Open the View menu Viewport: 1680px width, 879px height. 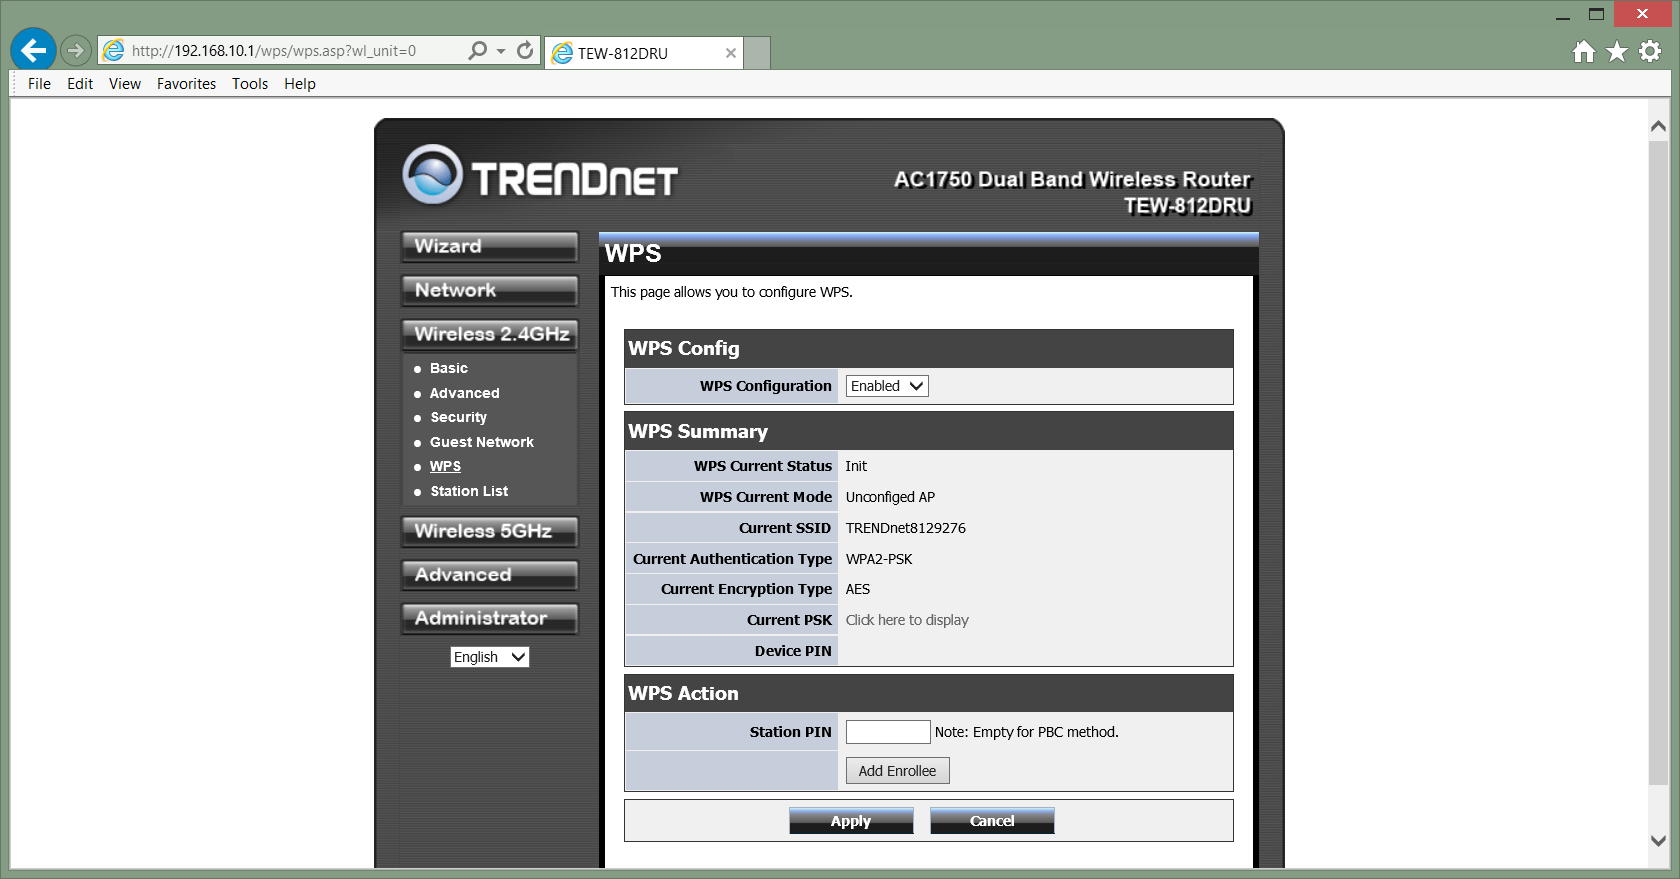(125, 84)
